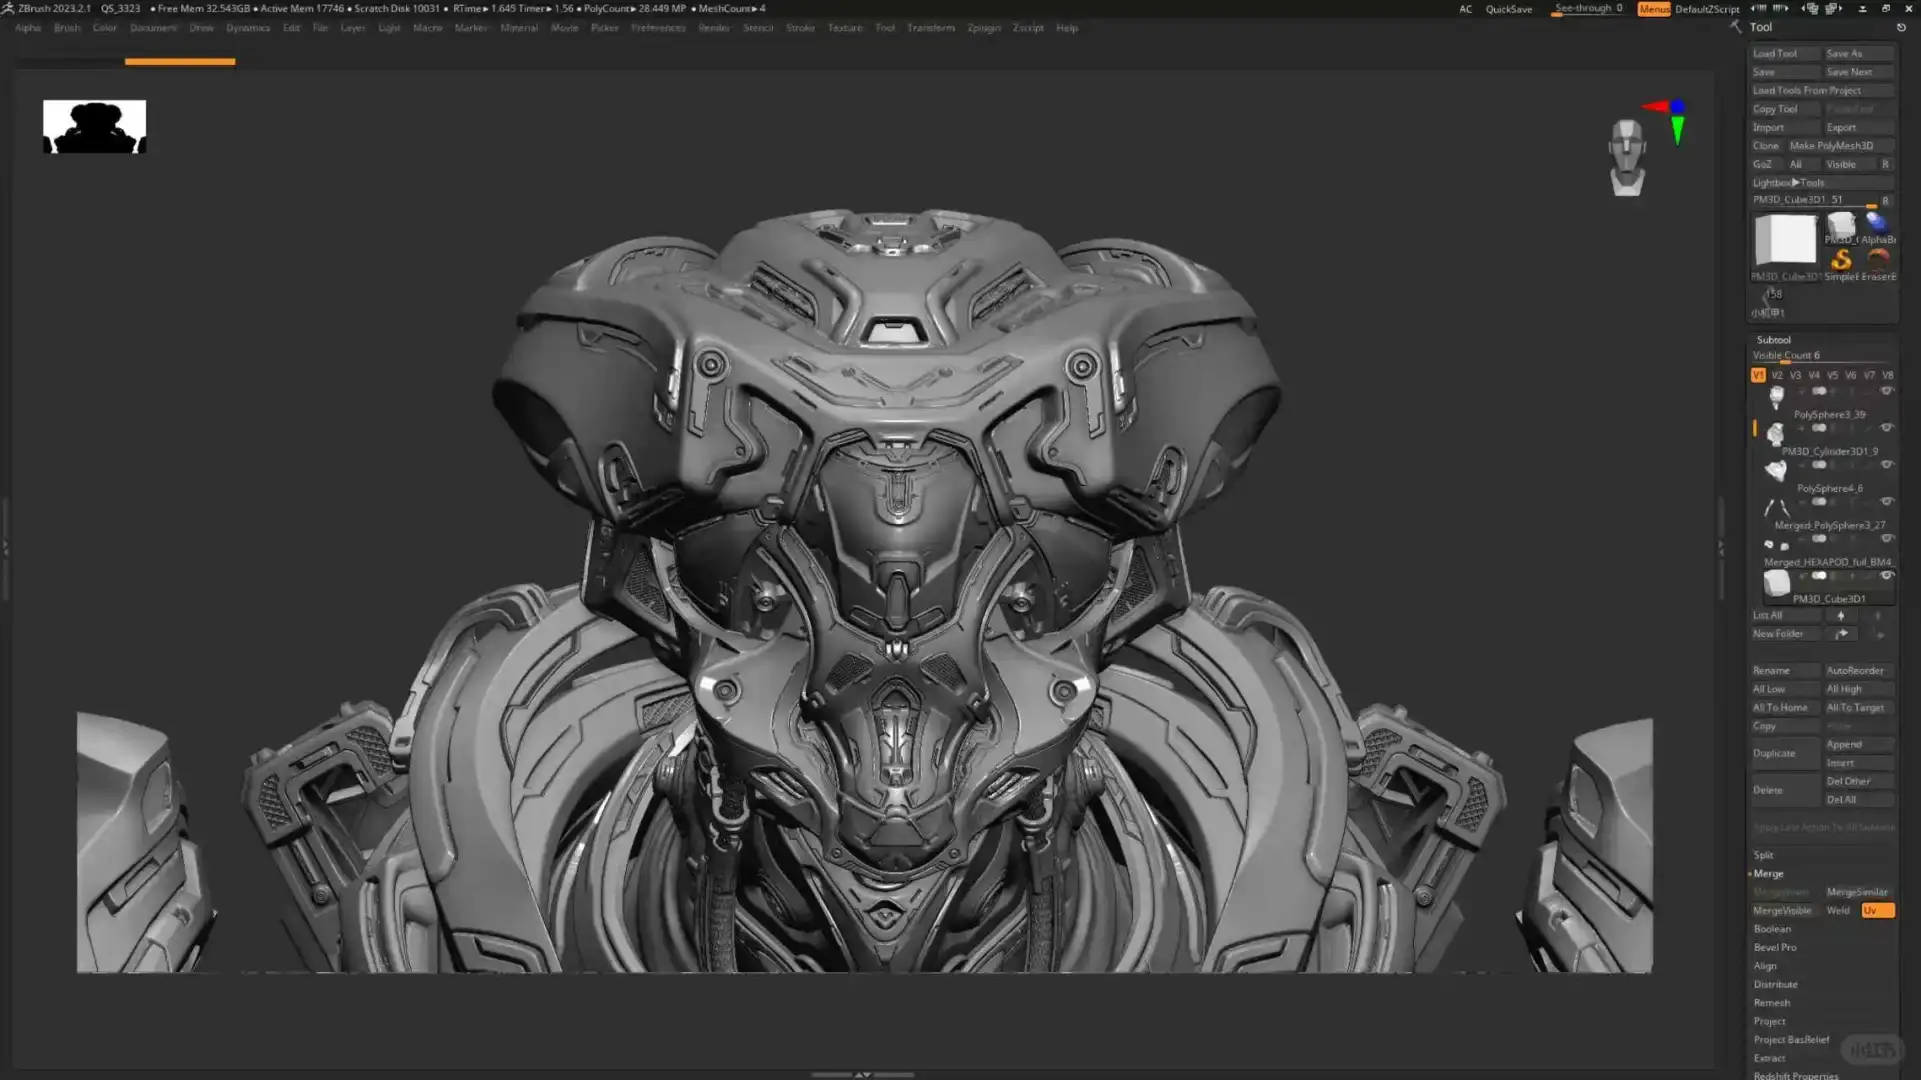Hide the Merged_HEXAPOD_full_BM4 subtool
The width and height of the screenshot is (1921, 1080).
point(1886,538)
